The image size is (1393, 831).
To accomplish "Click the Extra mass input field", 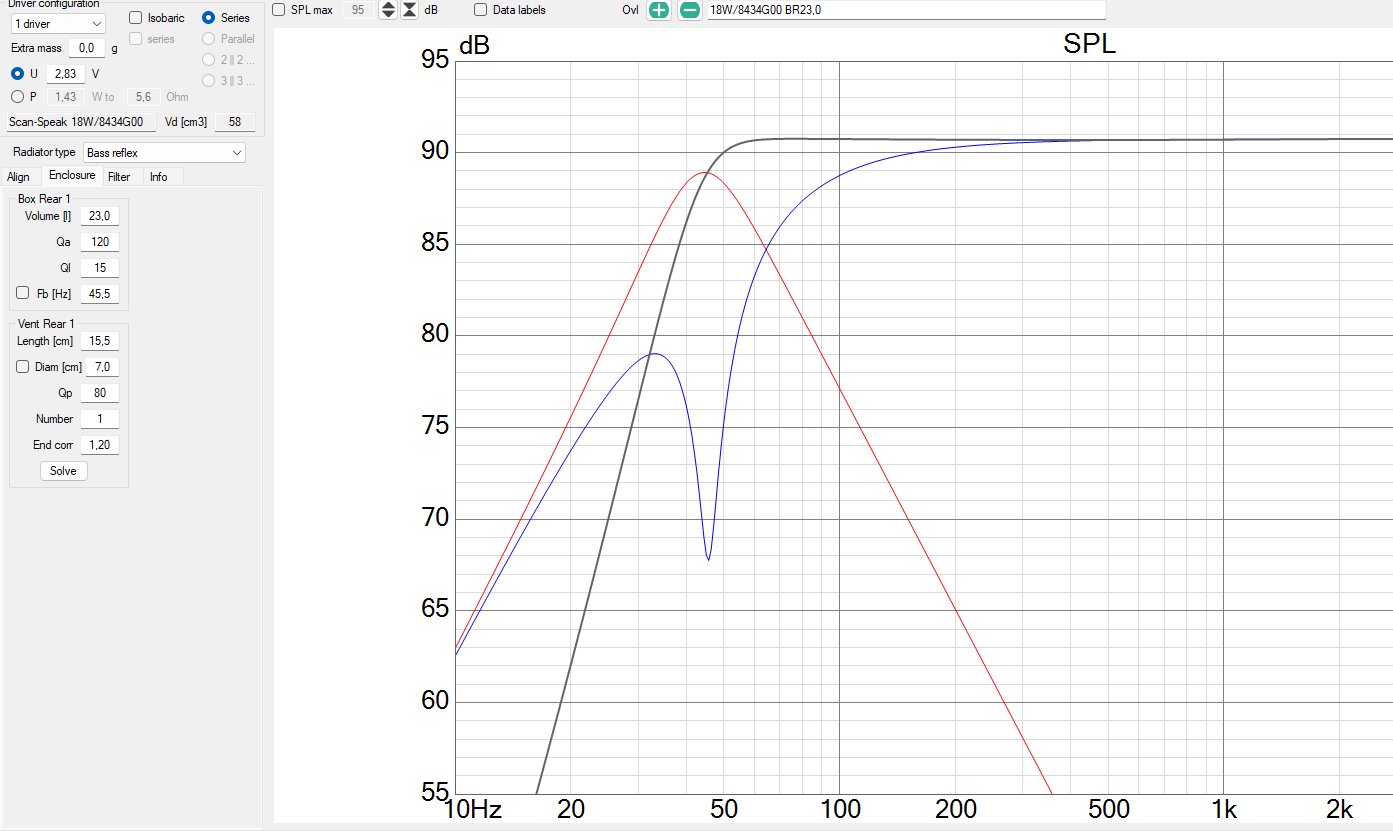I will 87,48.
